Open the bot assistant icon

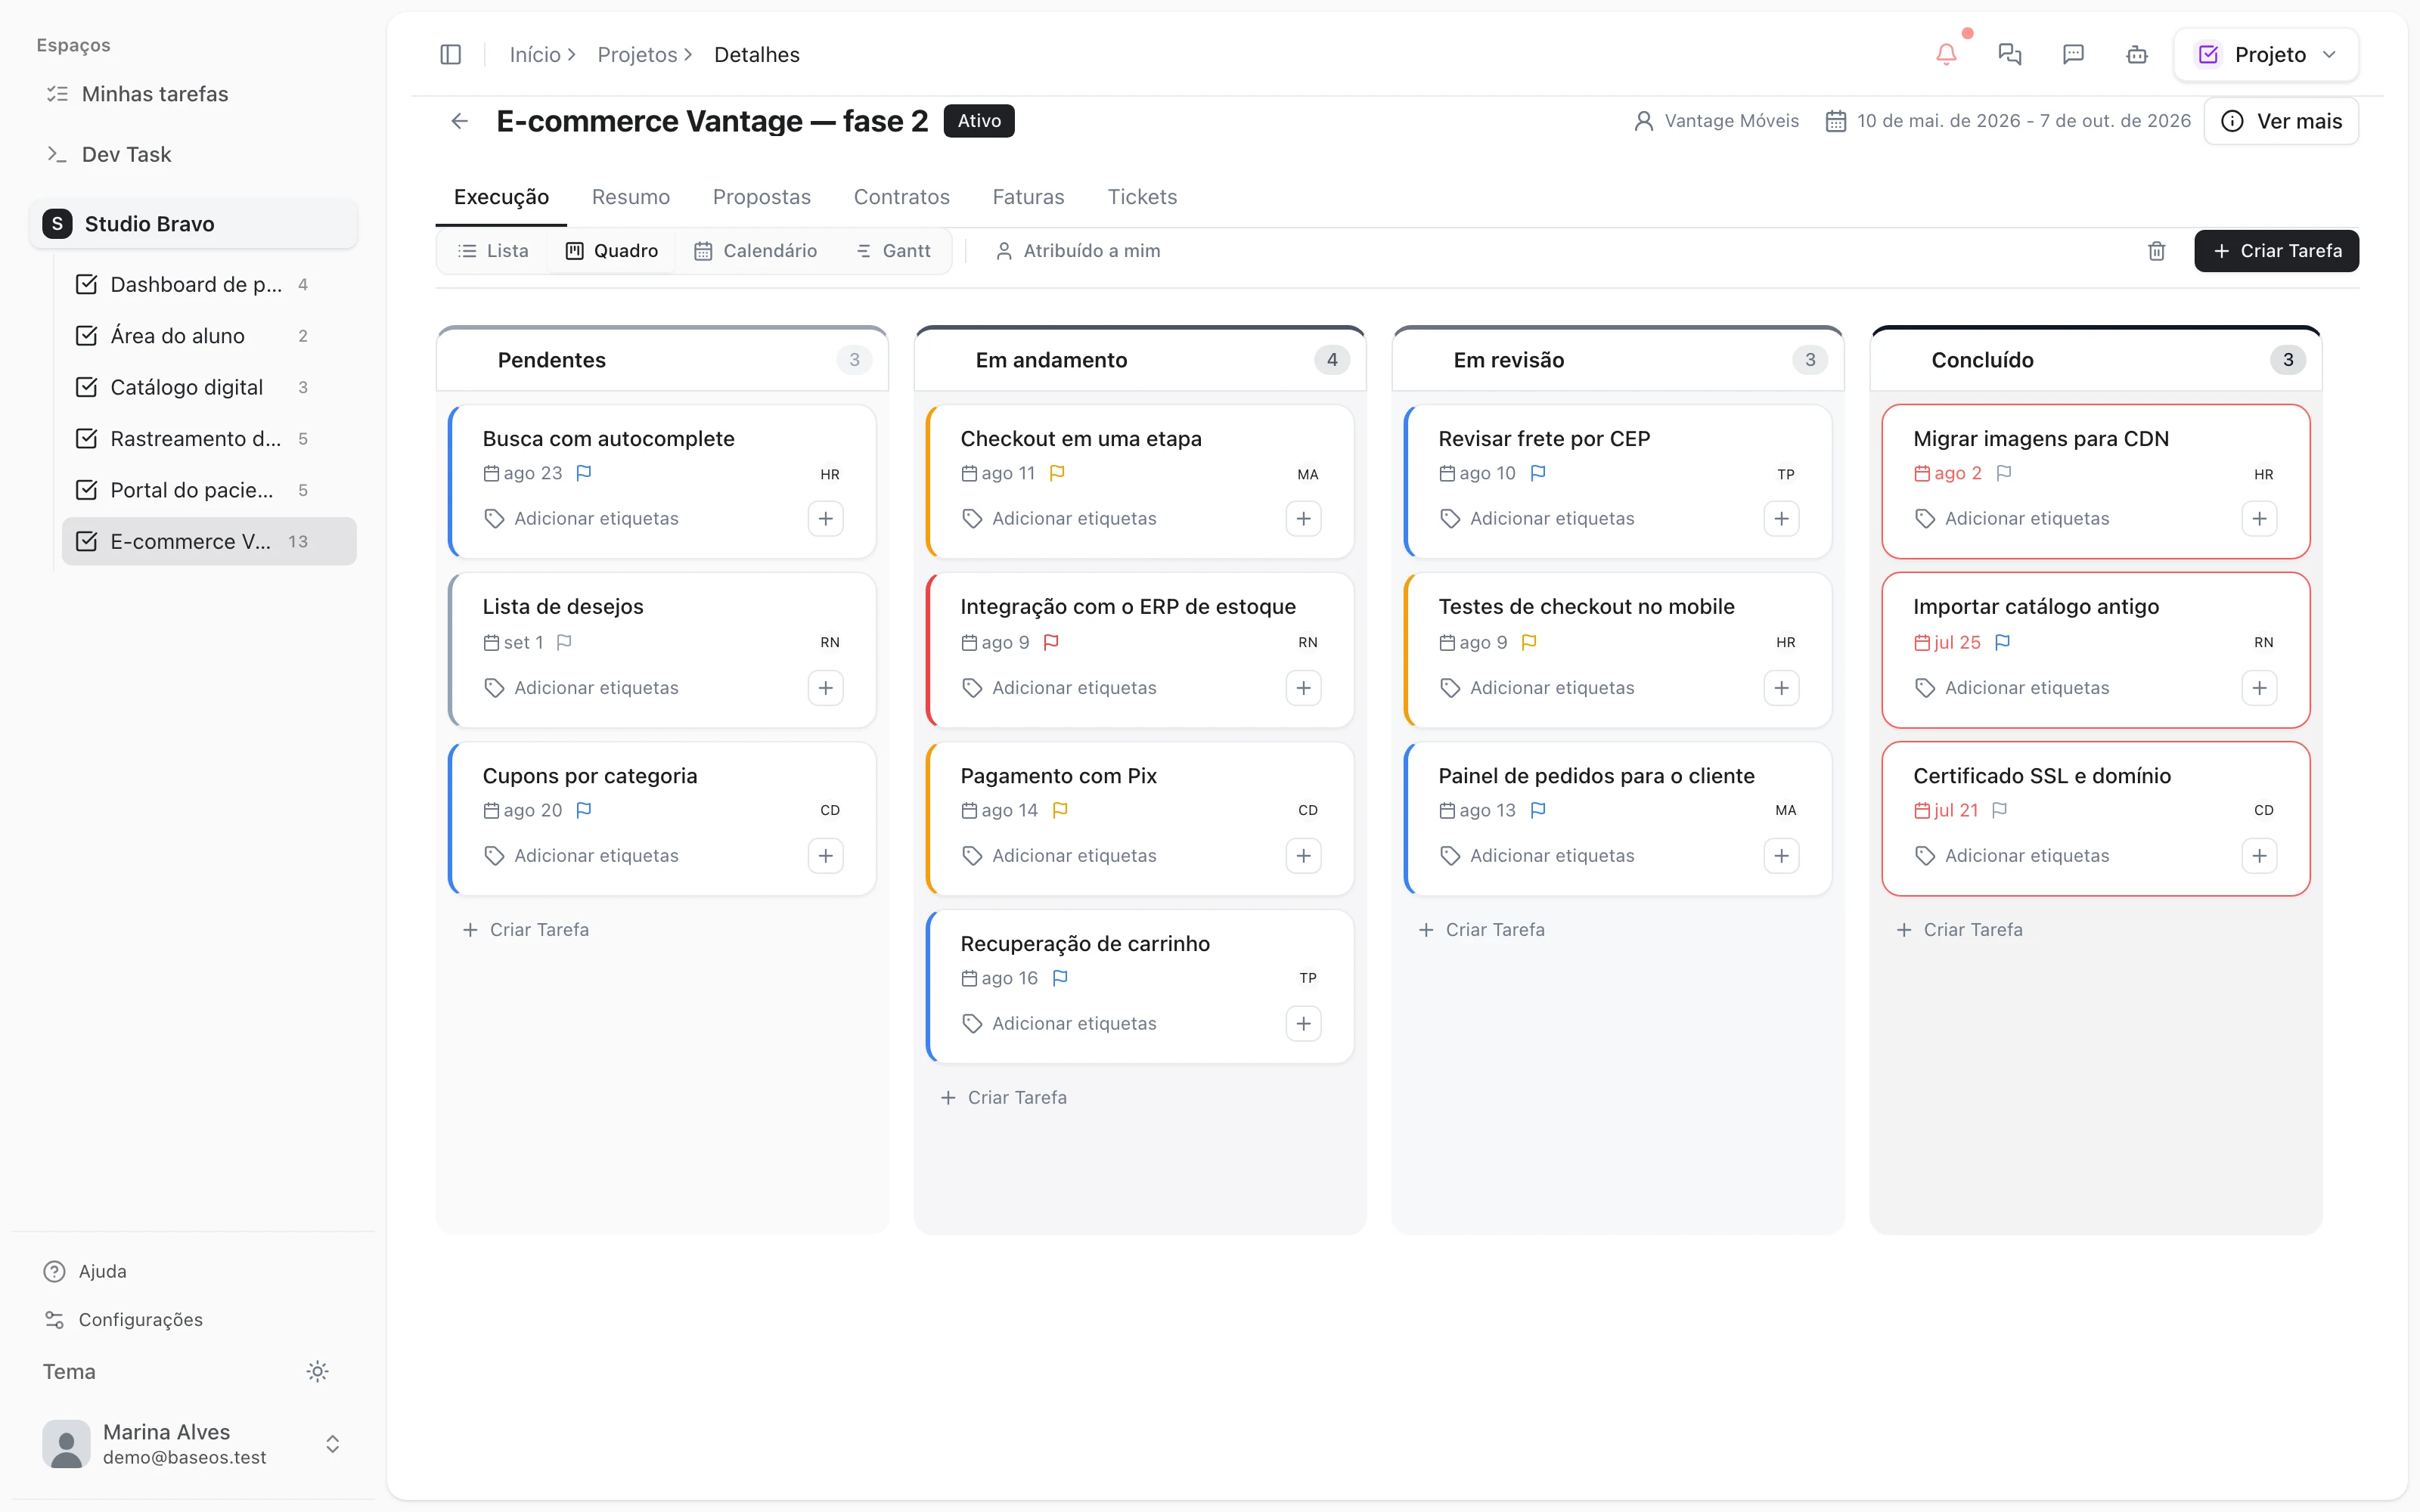(2137, 54)
